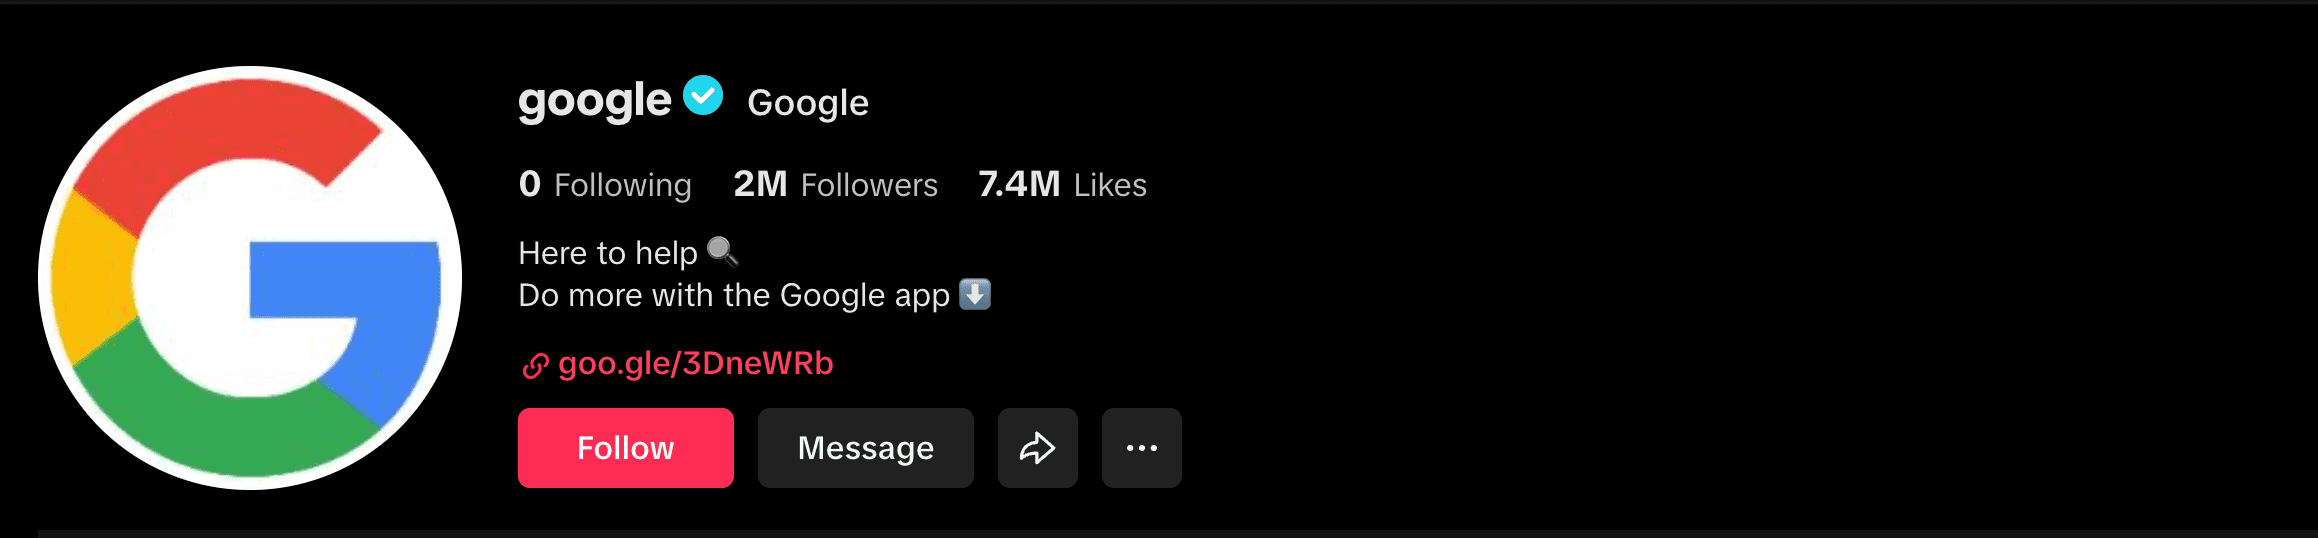Click the 0 following count number
The image size is (2318, 538).
(x=530, y=184)
